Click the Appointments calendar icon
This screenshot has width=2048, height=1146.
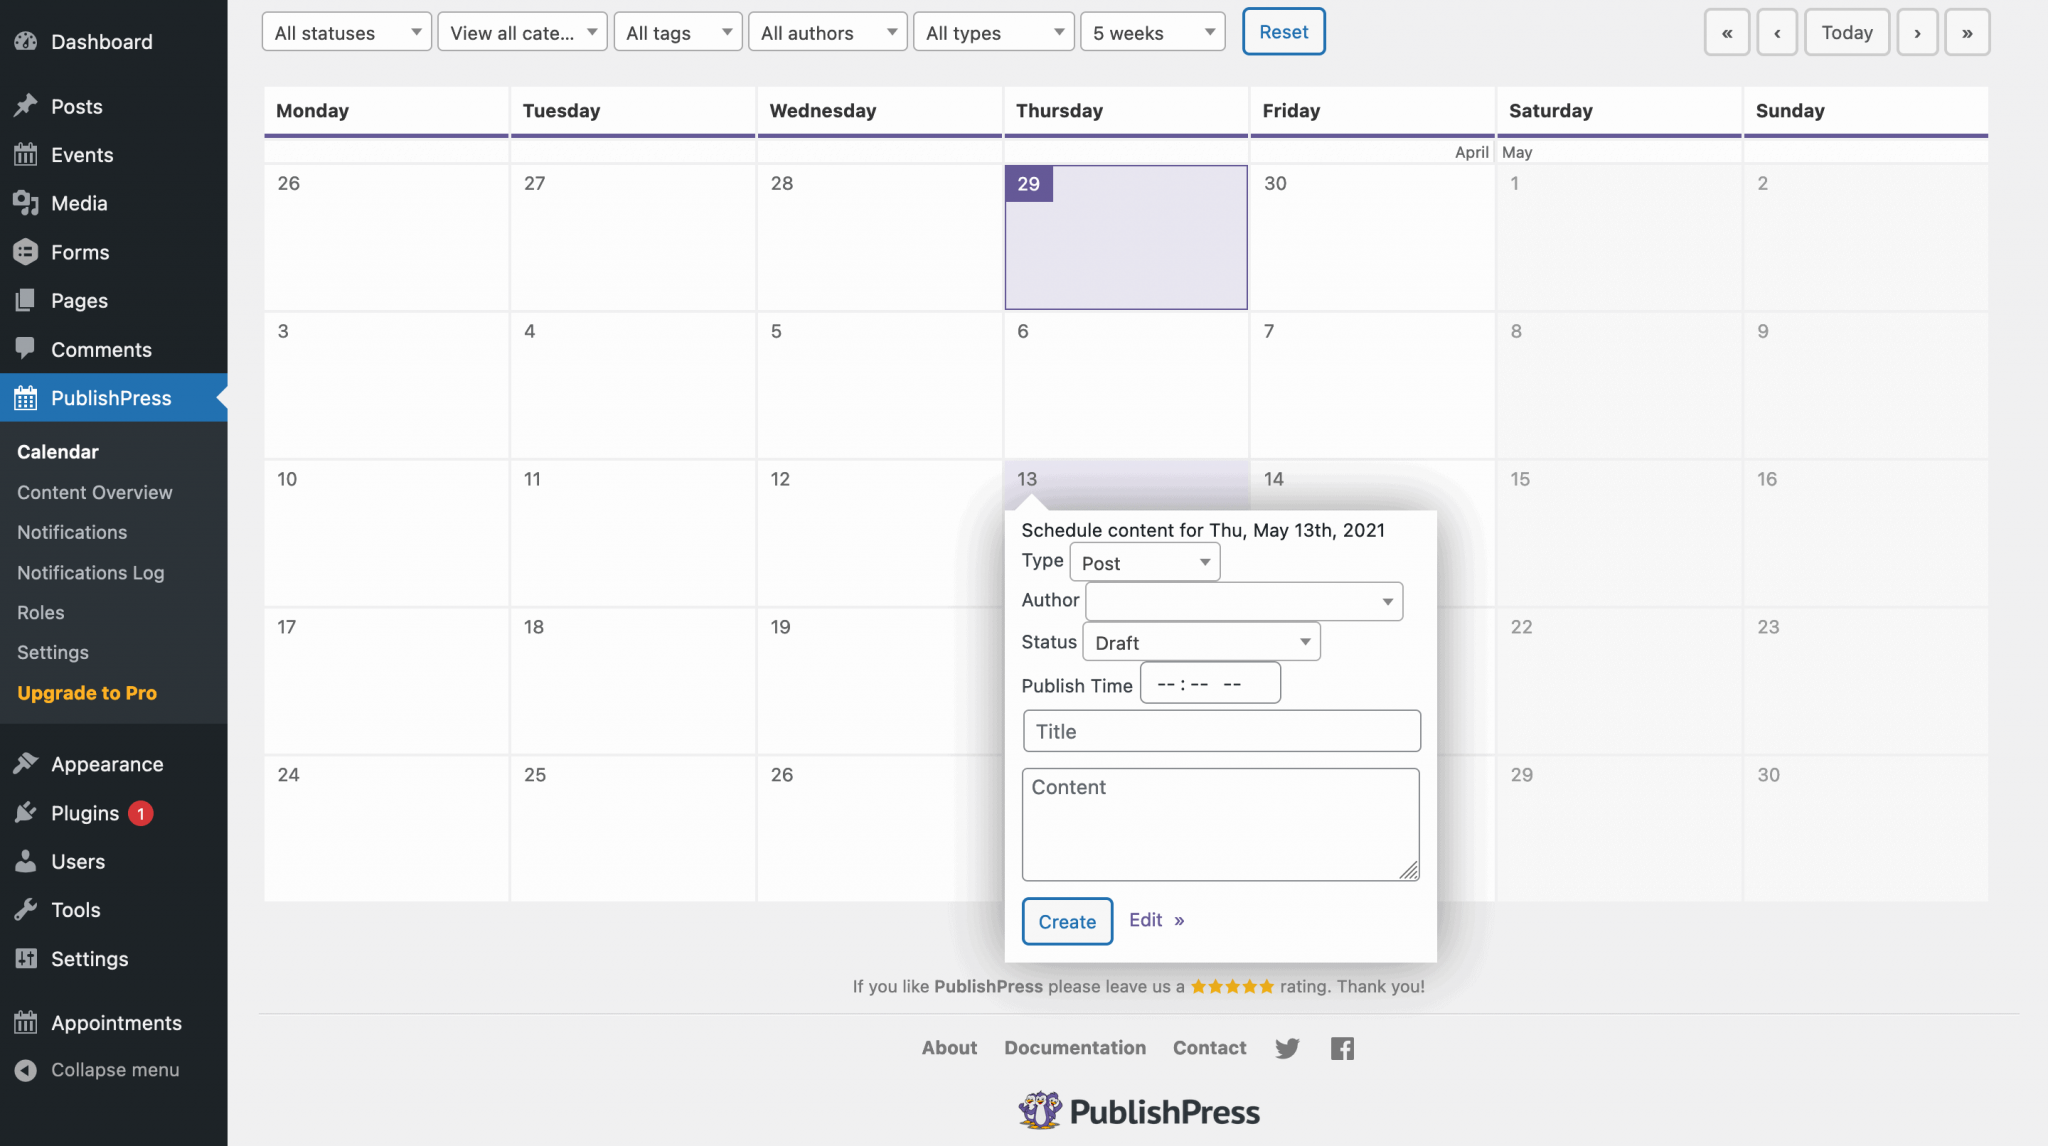pos(26,1022)
